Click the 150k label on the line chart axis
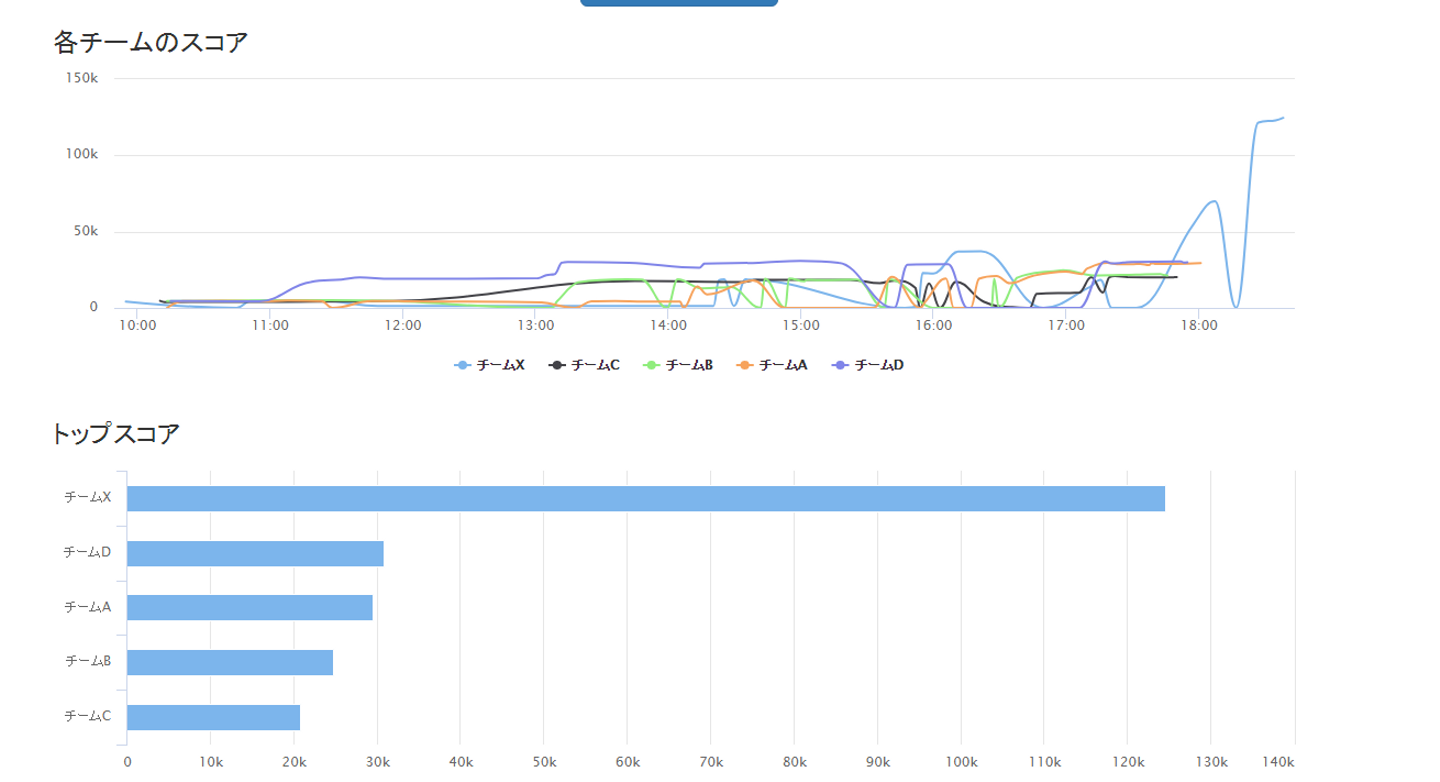 click(81, 78)
